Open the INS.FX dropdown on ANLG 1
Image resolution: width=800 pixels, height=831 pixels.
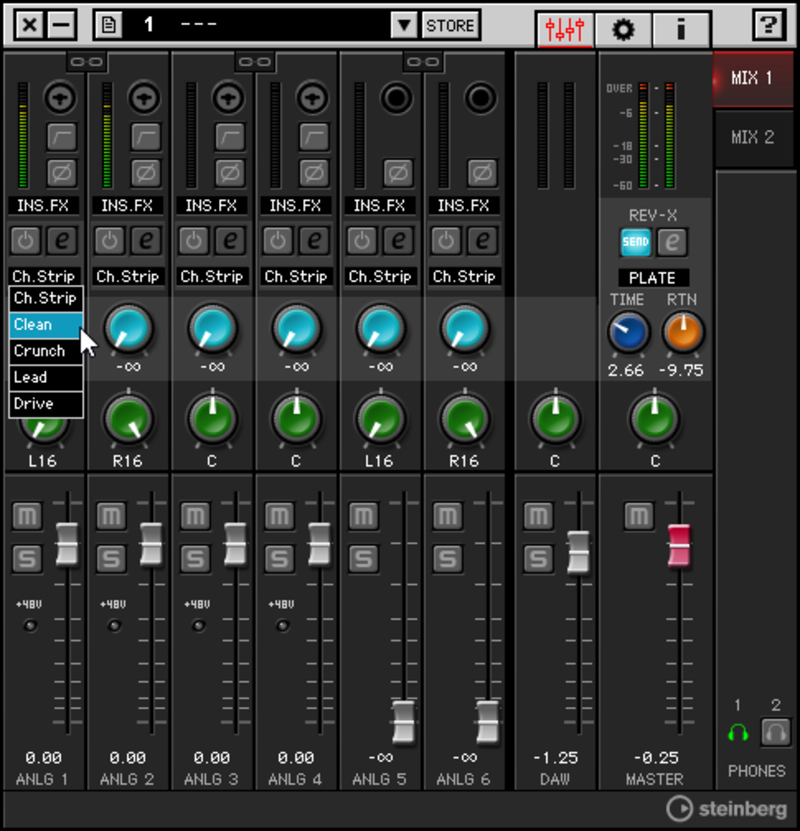point(43,206)
